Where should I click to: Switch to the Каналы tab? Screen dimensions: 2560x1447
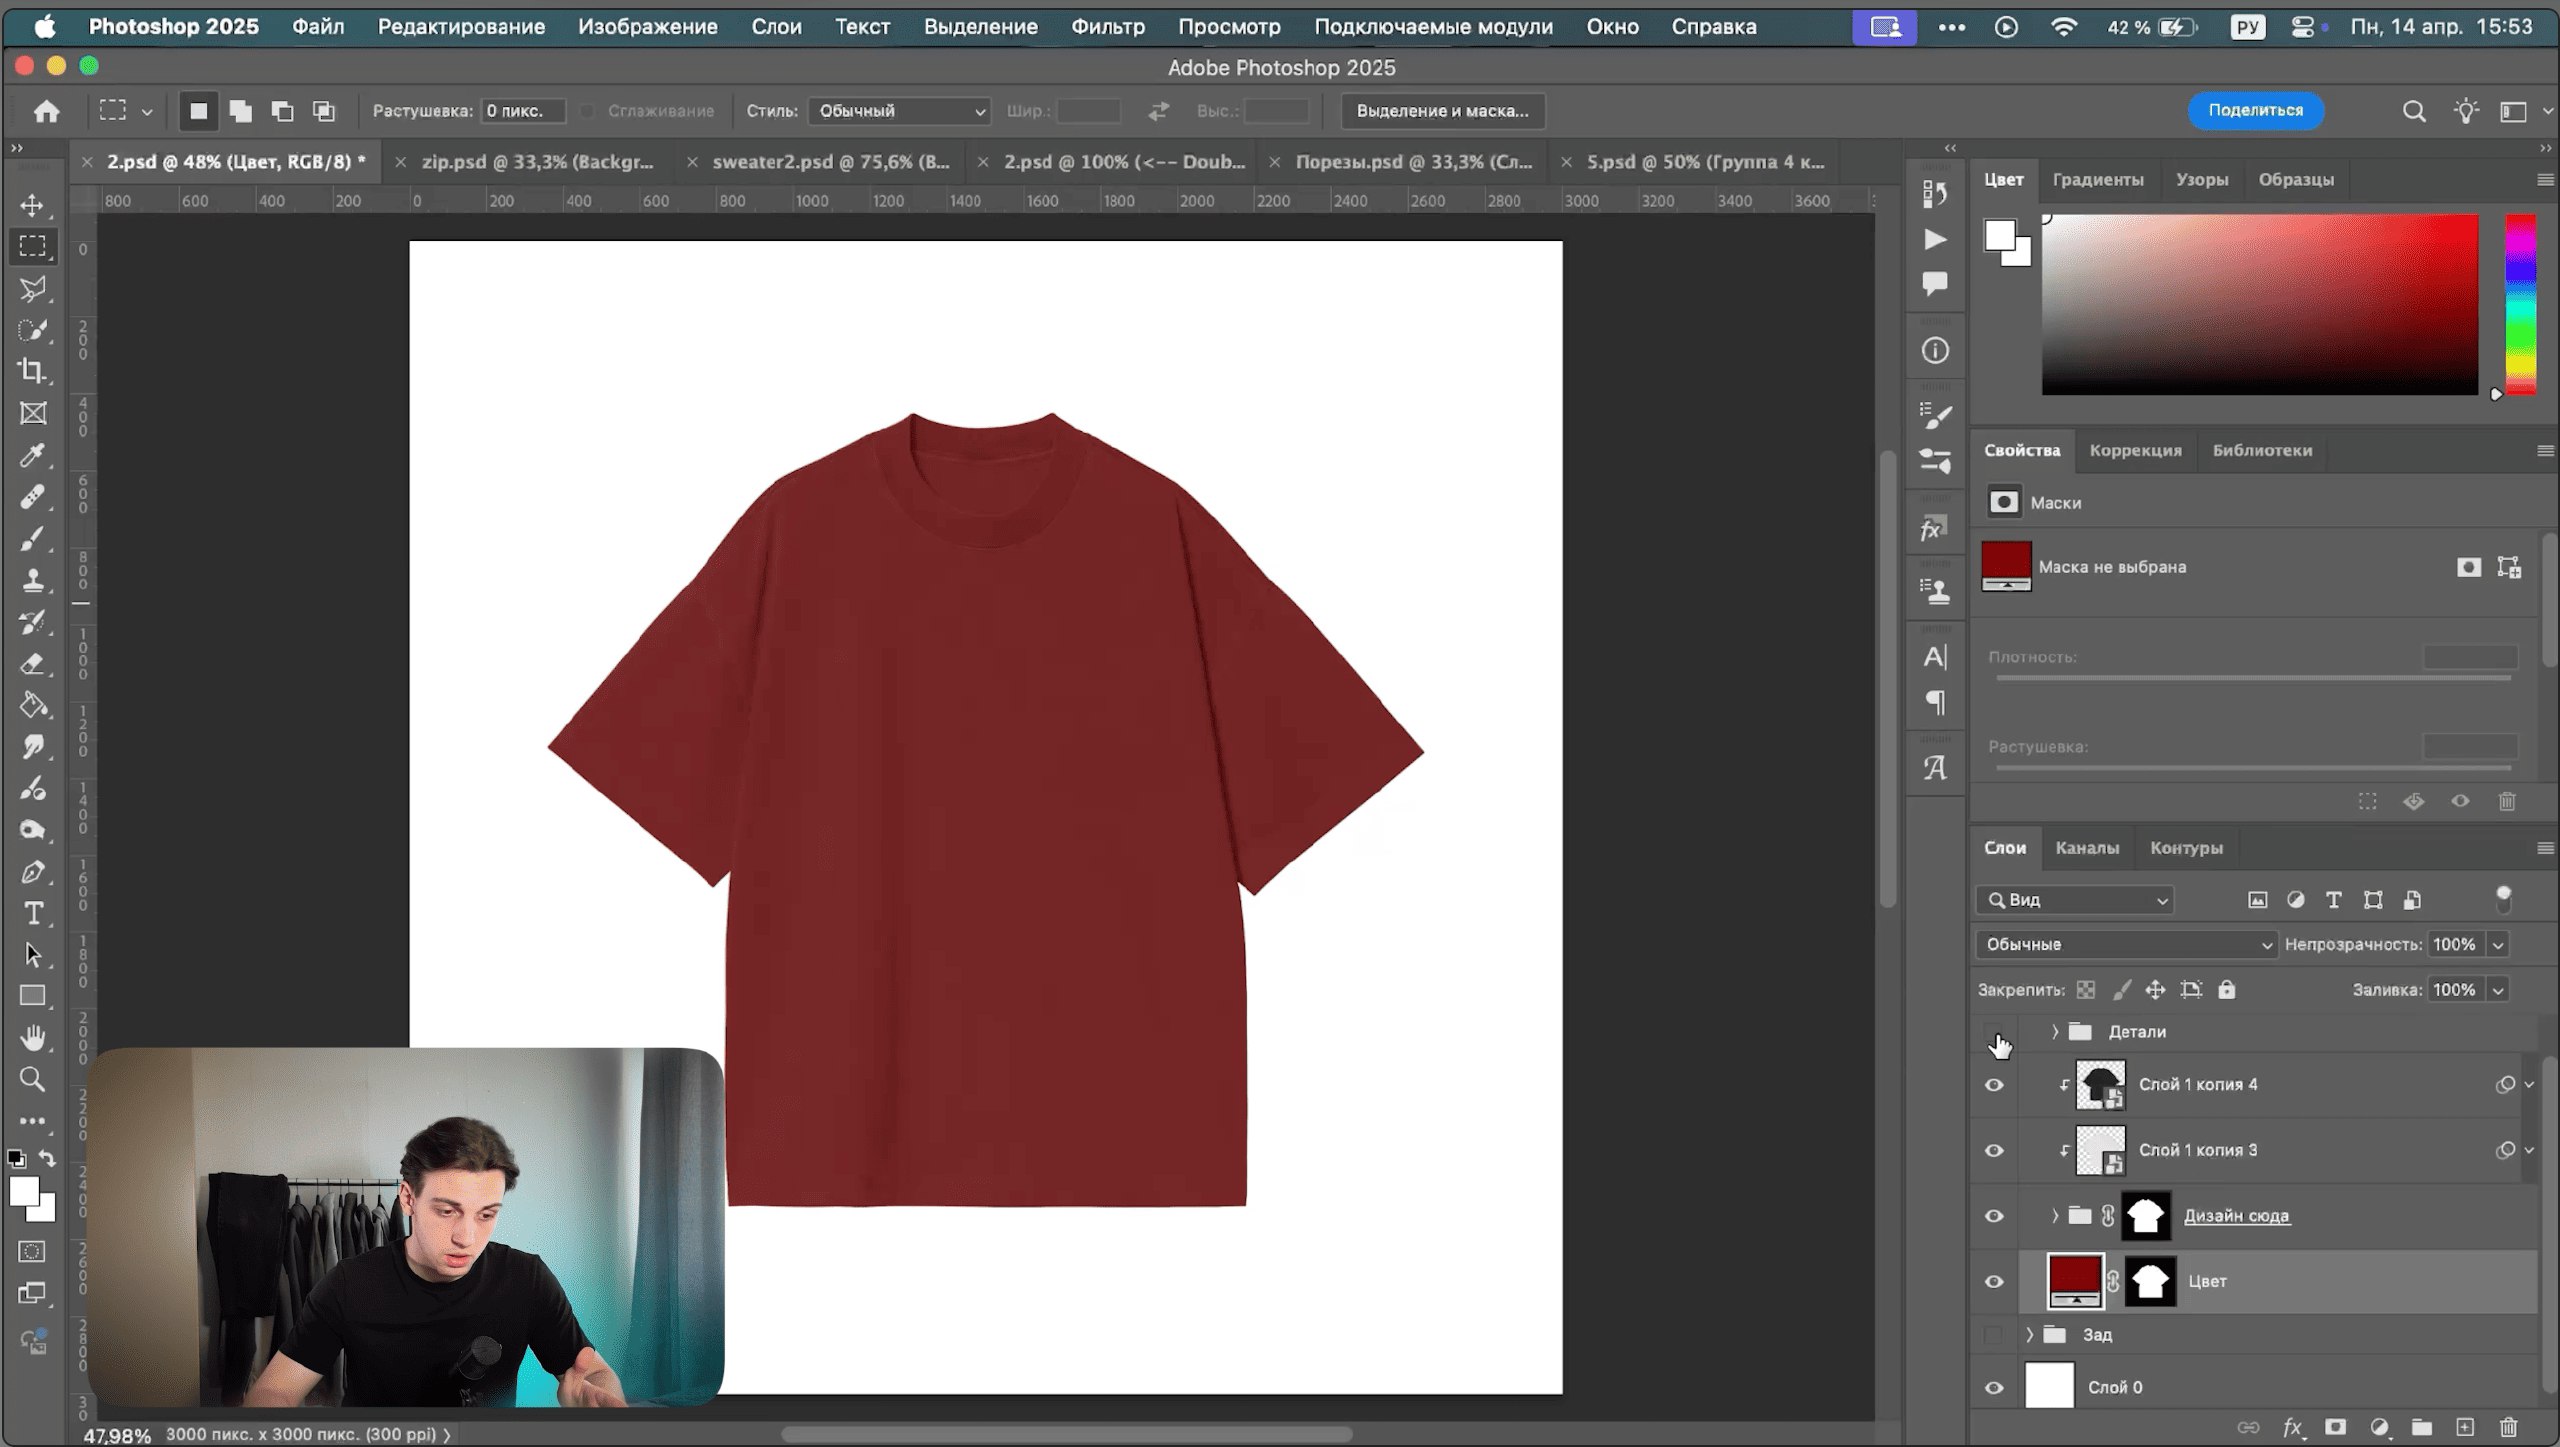[2087, 848]
